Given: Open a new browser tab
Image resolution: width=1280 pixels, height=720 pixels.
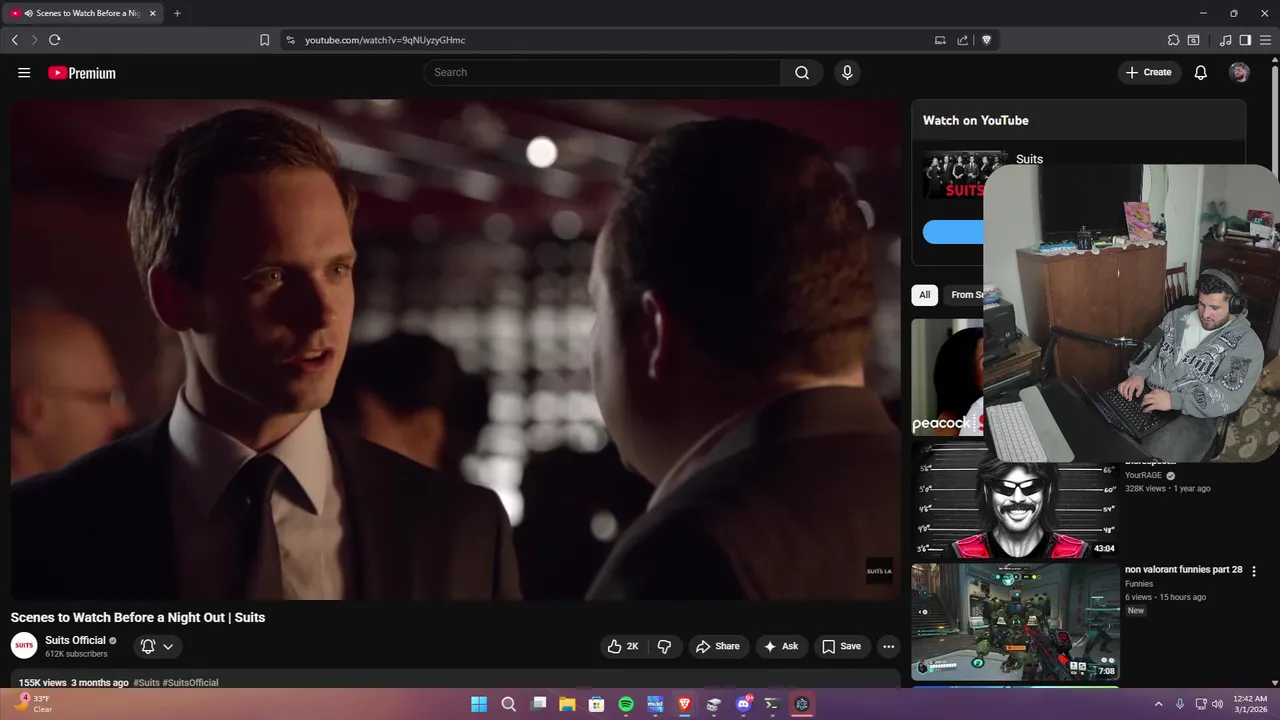Looking at the screenshot, I should 177,13.
